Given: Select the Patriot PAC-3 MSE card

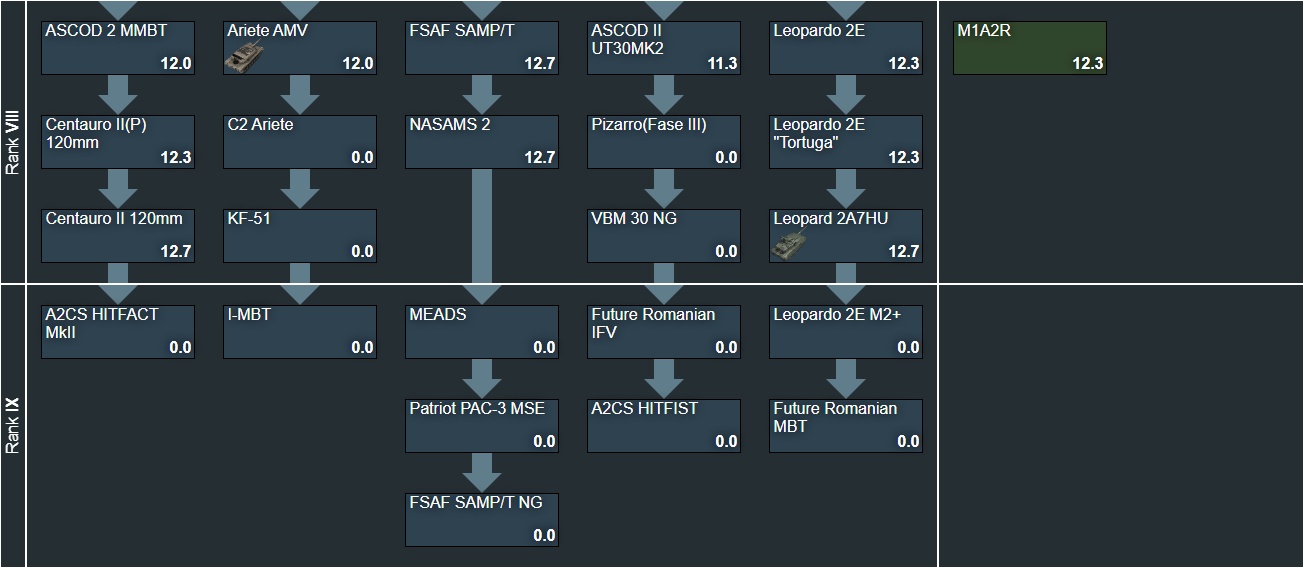Looking at the screenshot, I should 482,425.
